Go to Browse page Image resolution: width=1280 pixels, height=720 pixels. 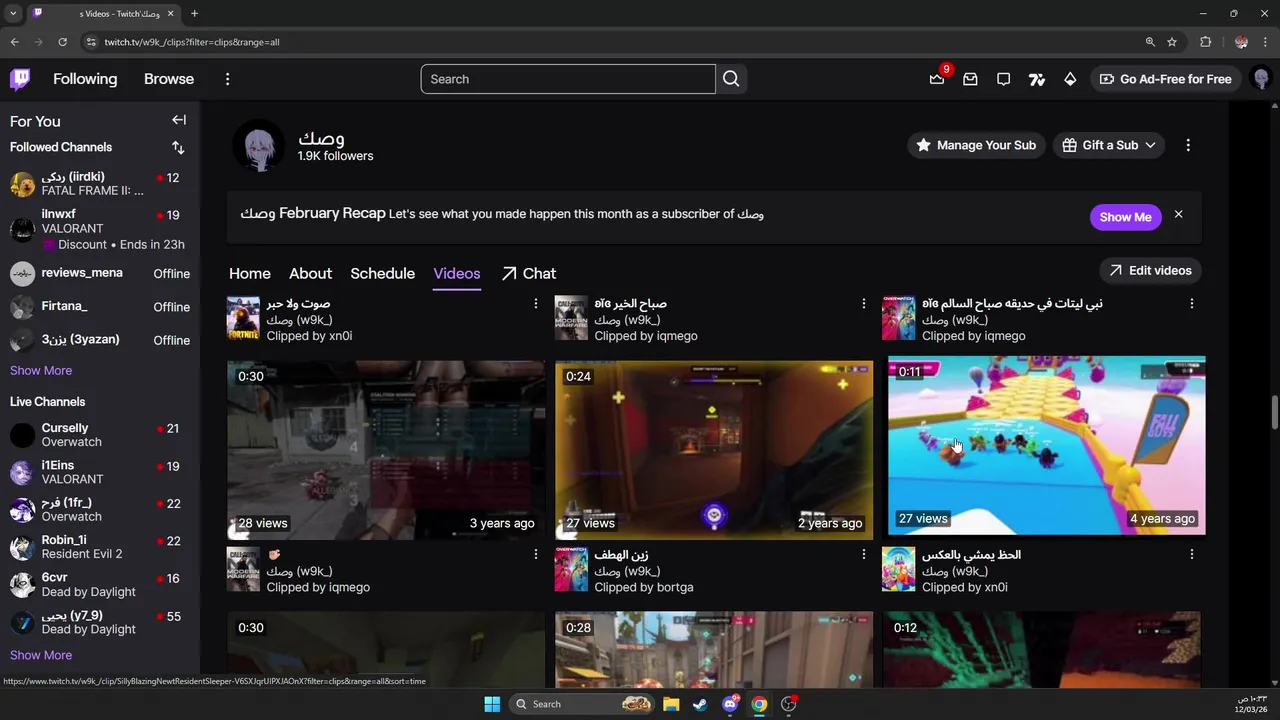click(169, 79)
